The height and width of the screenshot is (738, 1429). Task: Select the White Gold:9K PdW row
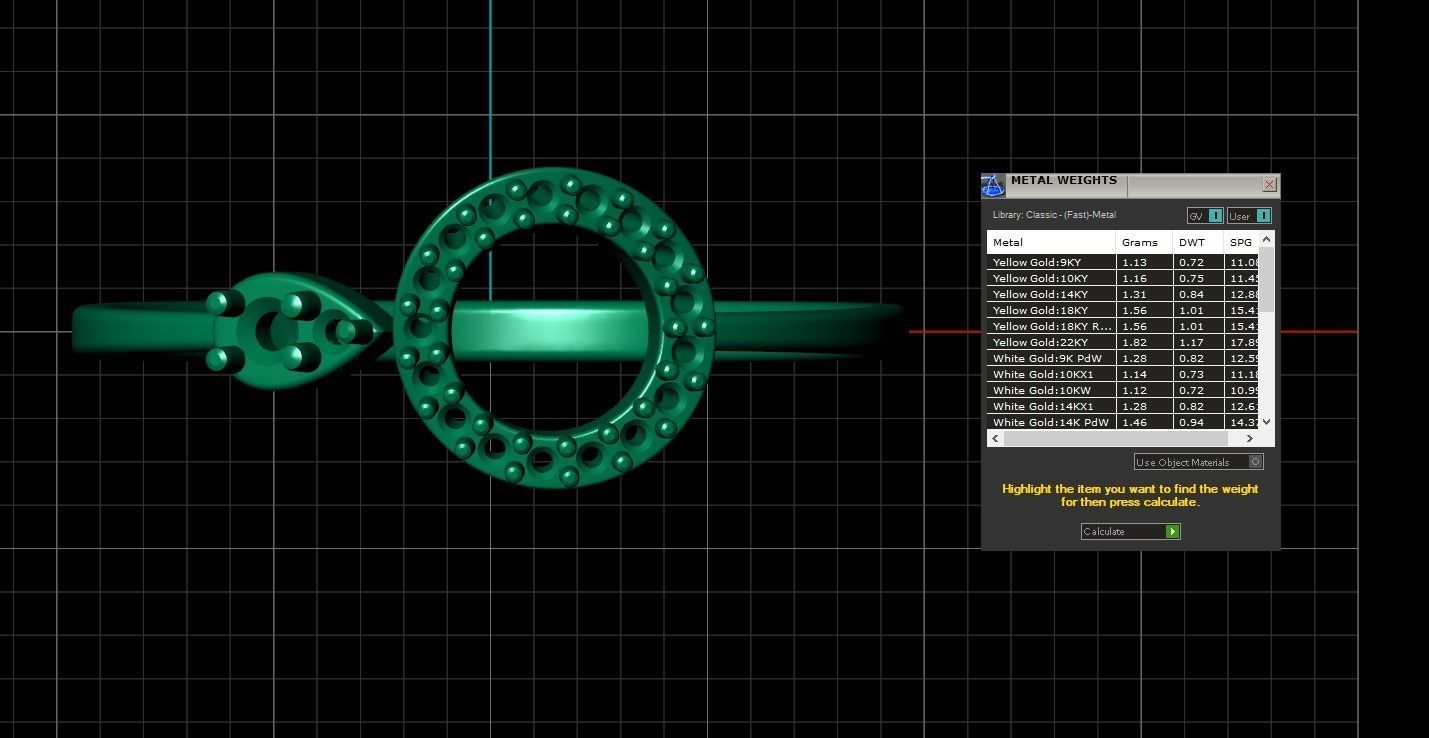1123,358
